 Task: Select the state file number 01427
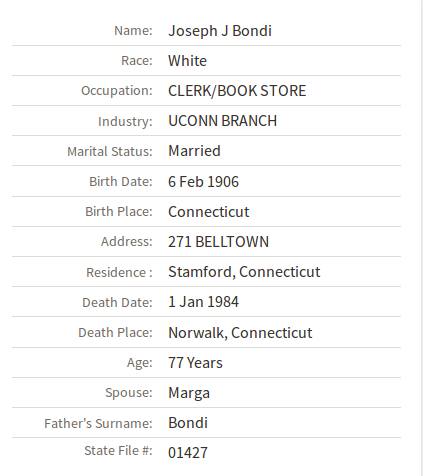point(188,453)
